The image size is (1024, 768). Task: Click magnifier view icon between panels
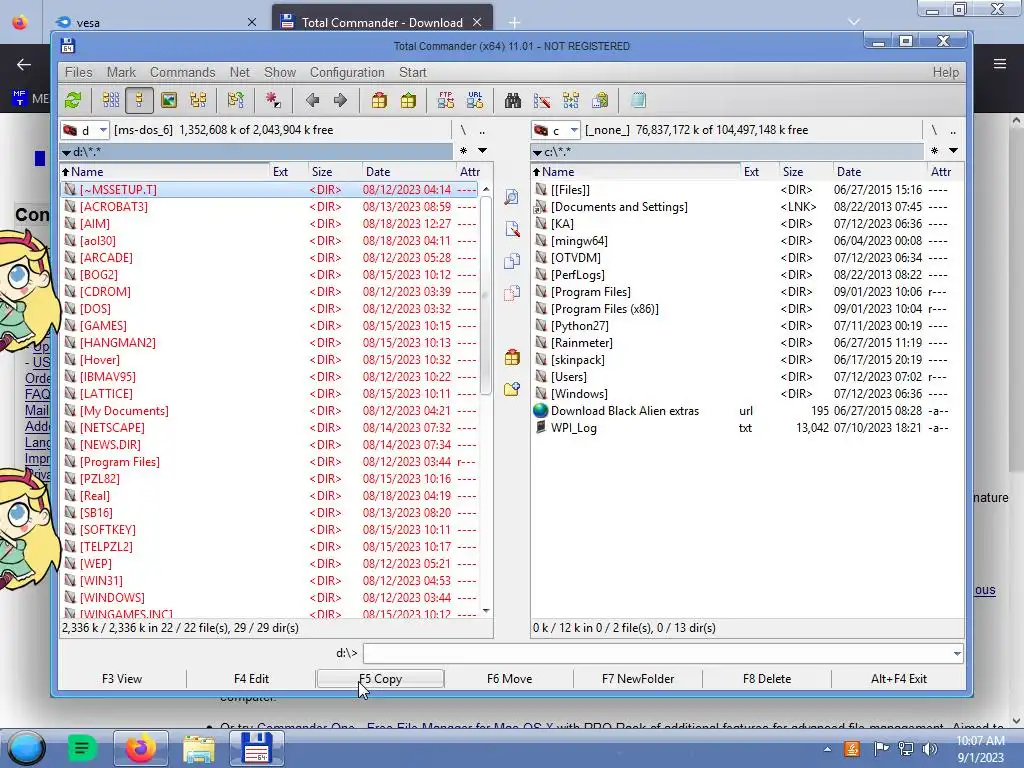[512, 197]
